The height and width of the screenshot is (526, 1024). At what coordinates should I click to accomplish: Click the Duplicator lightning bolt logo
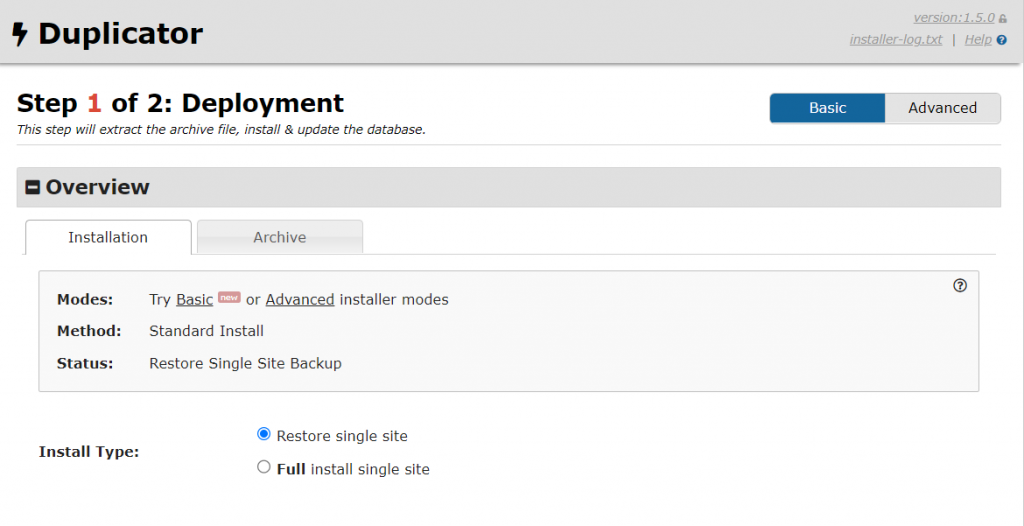(19, 35)
